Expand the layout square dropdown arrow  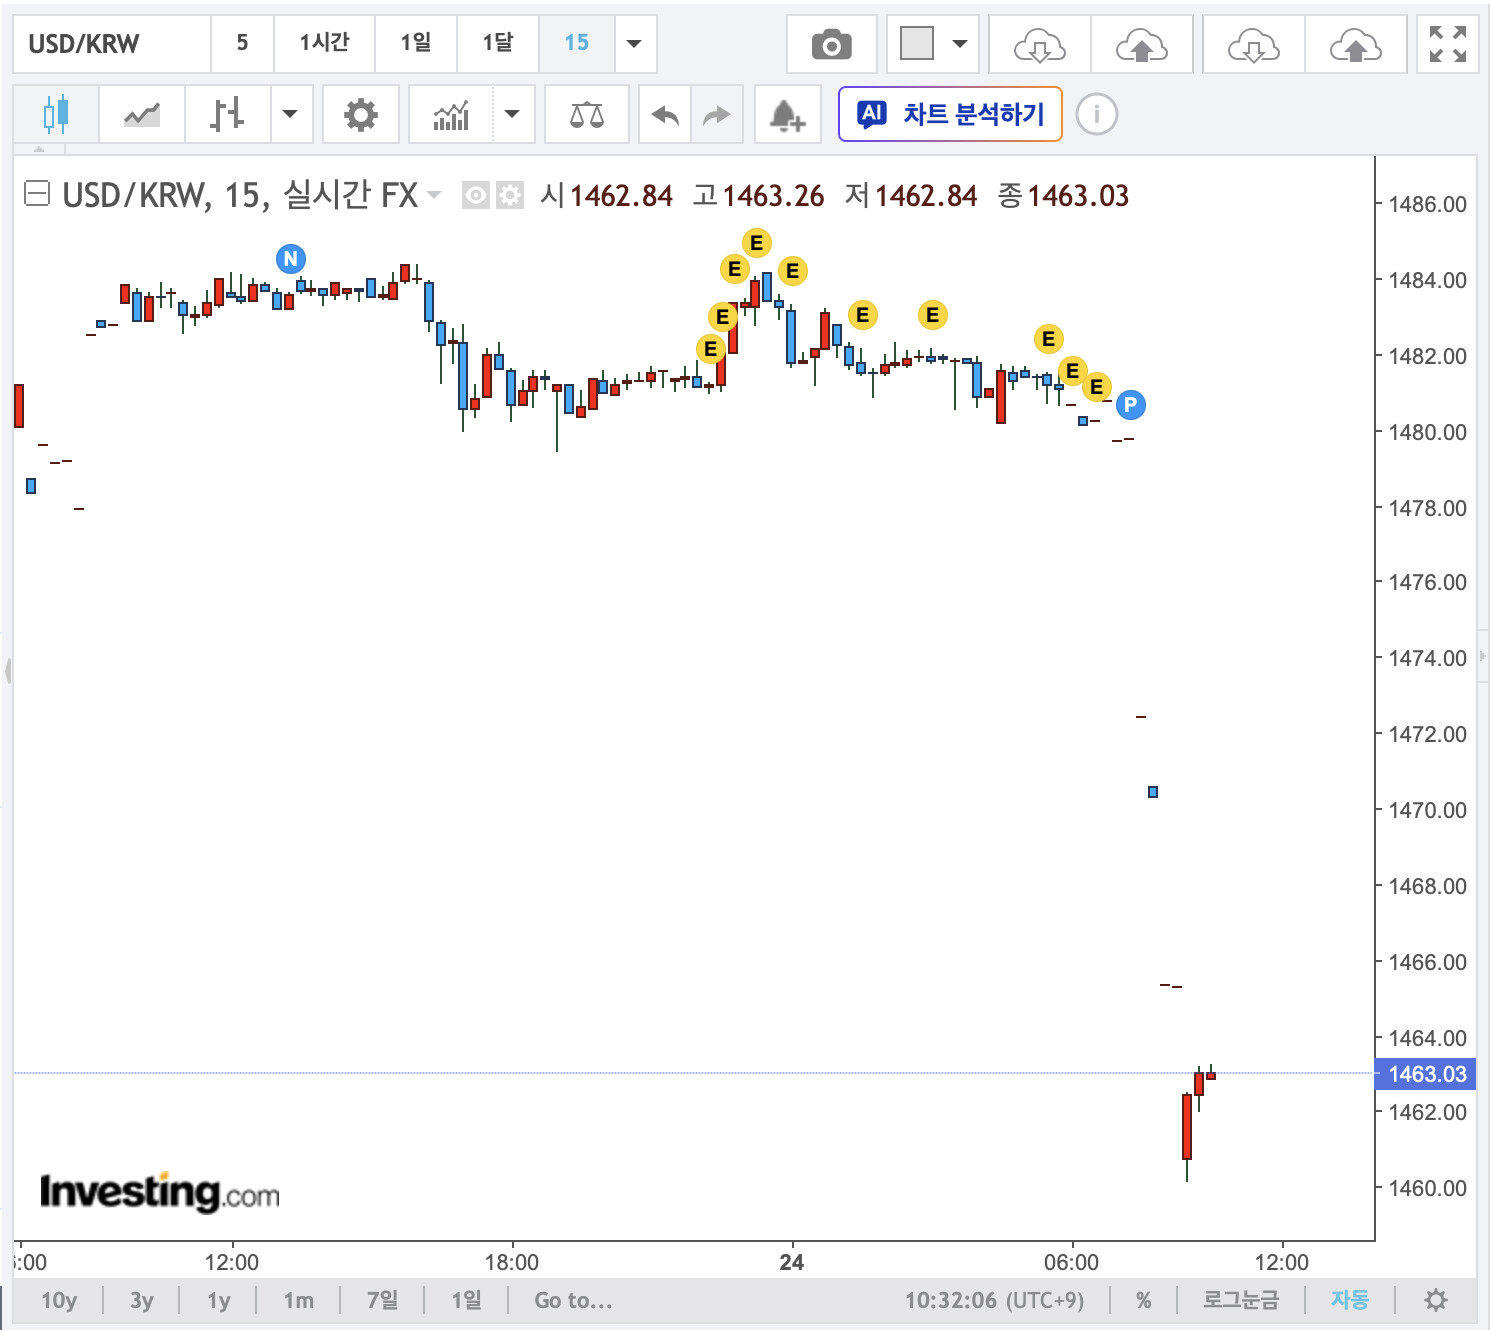[960, 43]
